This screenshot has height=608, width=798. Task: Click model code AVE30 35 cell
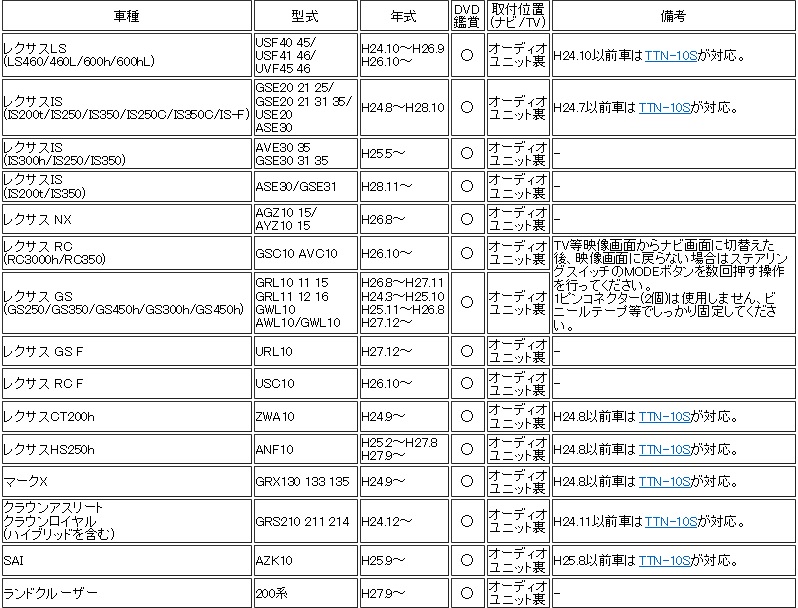click(306, 153)
